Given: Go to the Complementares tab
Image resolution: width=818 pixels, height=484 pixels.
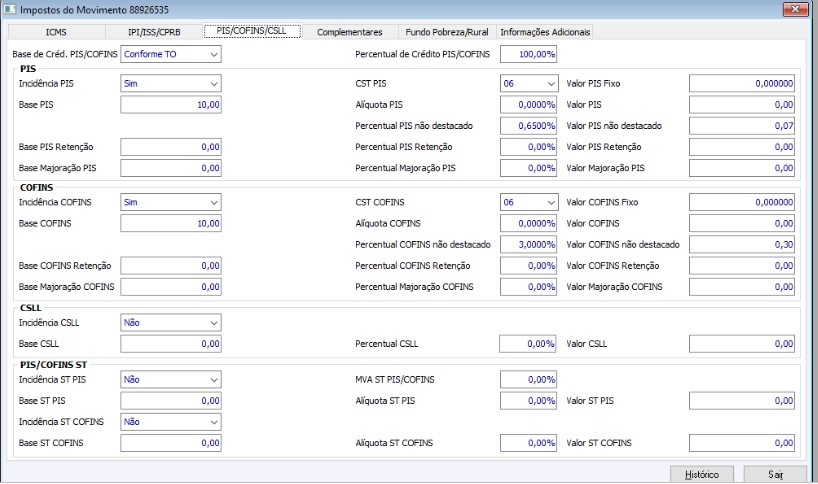Looking at the screenshot, I should (x=349, y=32).
